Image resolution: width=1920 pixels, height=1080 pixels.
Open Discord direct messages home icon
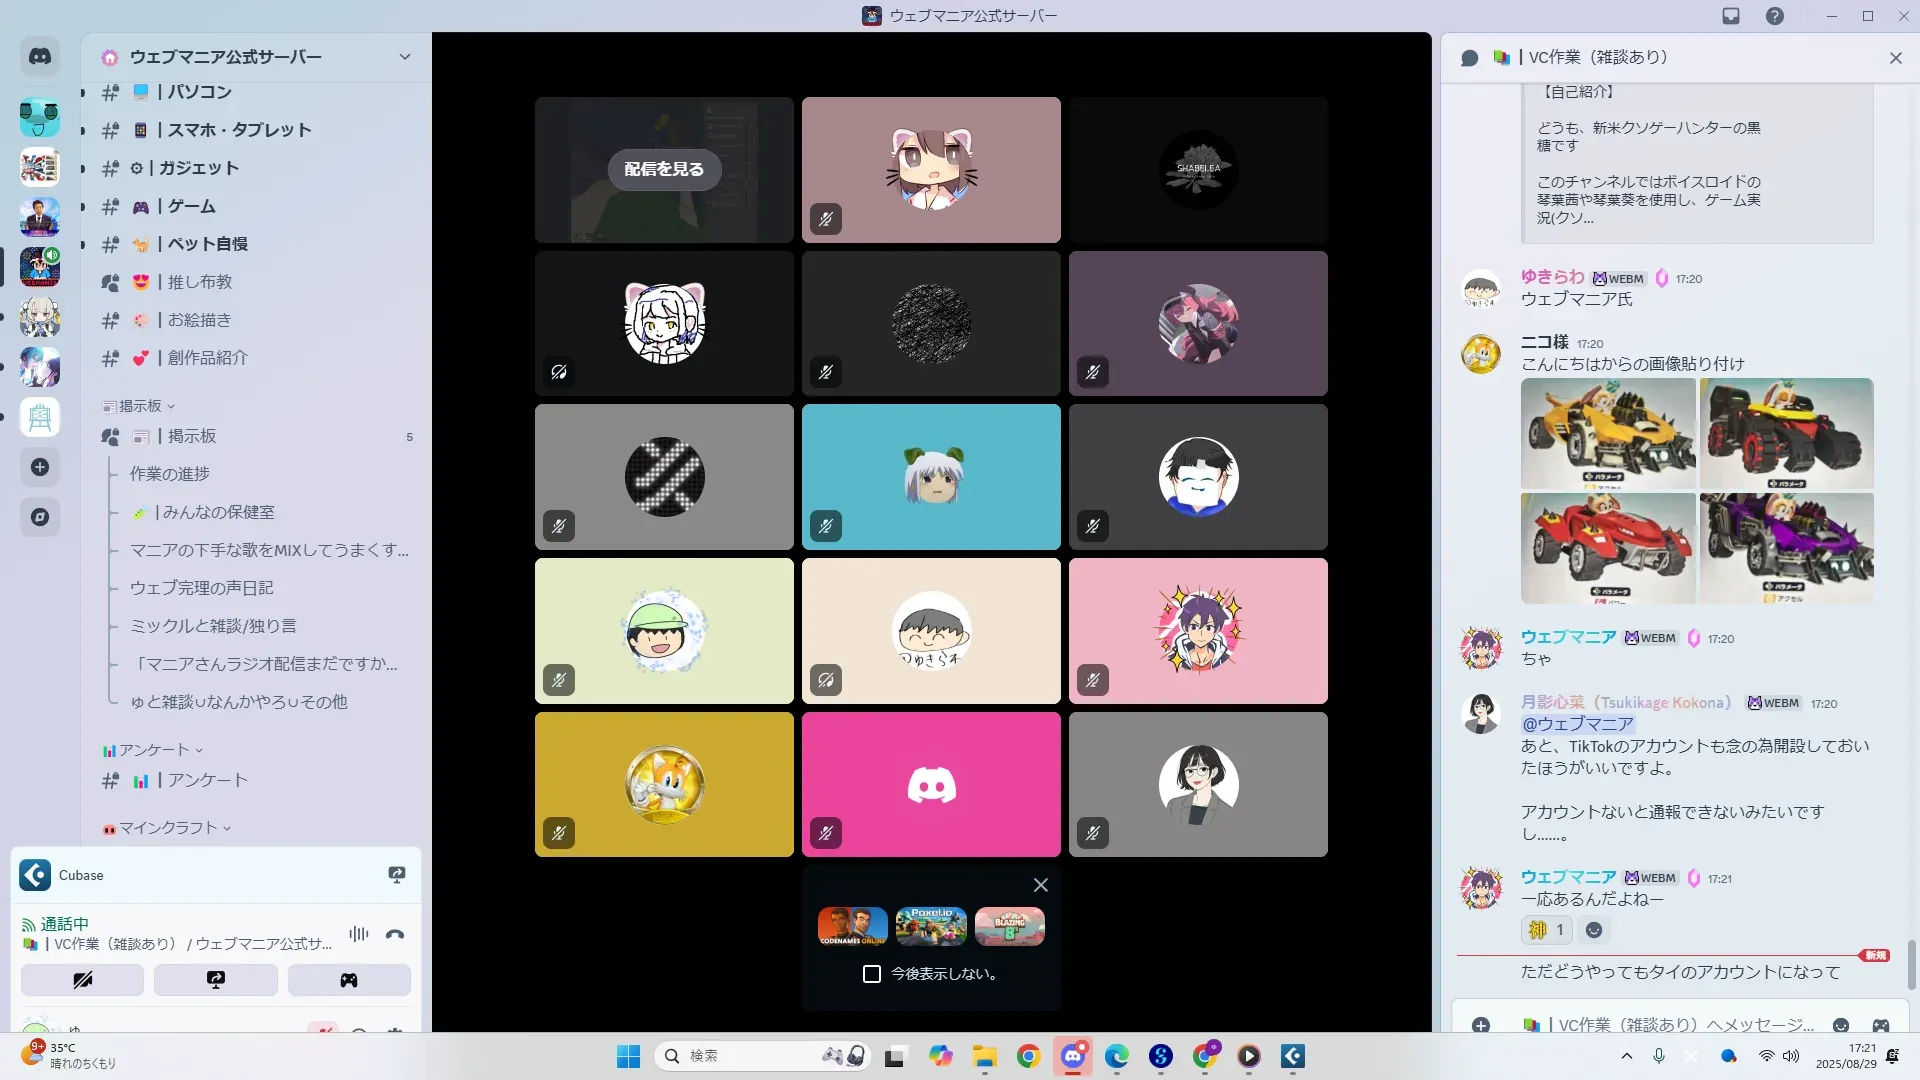(x=40, y=57)
